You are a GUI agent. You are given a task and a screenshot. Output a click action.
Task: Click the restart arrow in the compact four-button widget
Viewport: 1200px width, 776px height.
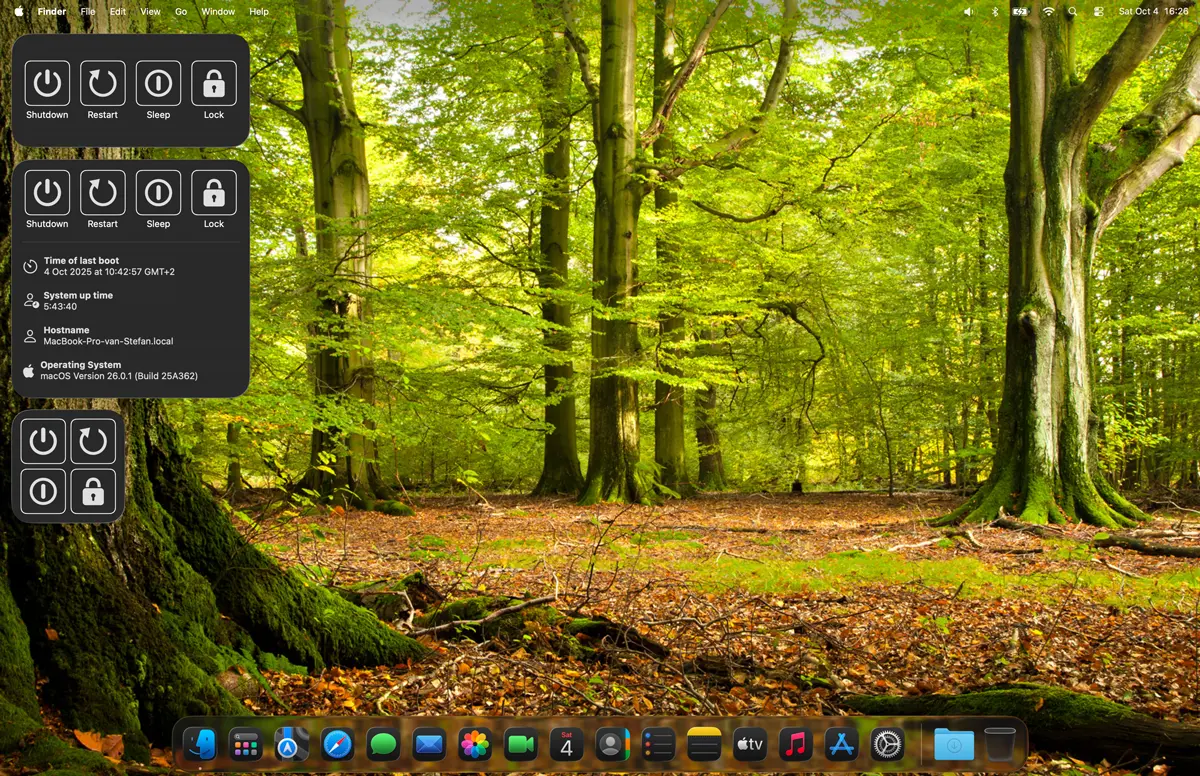93,441
